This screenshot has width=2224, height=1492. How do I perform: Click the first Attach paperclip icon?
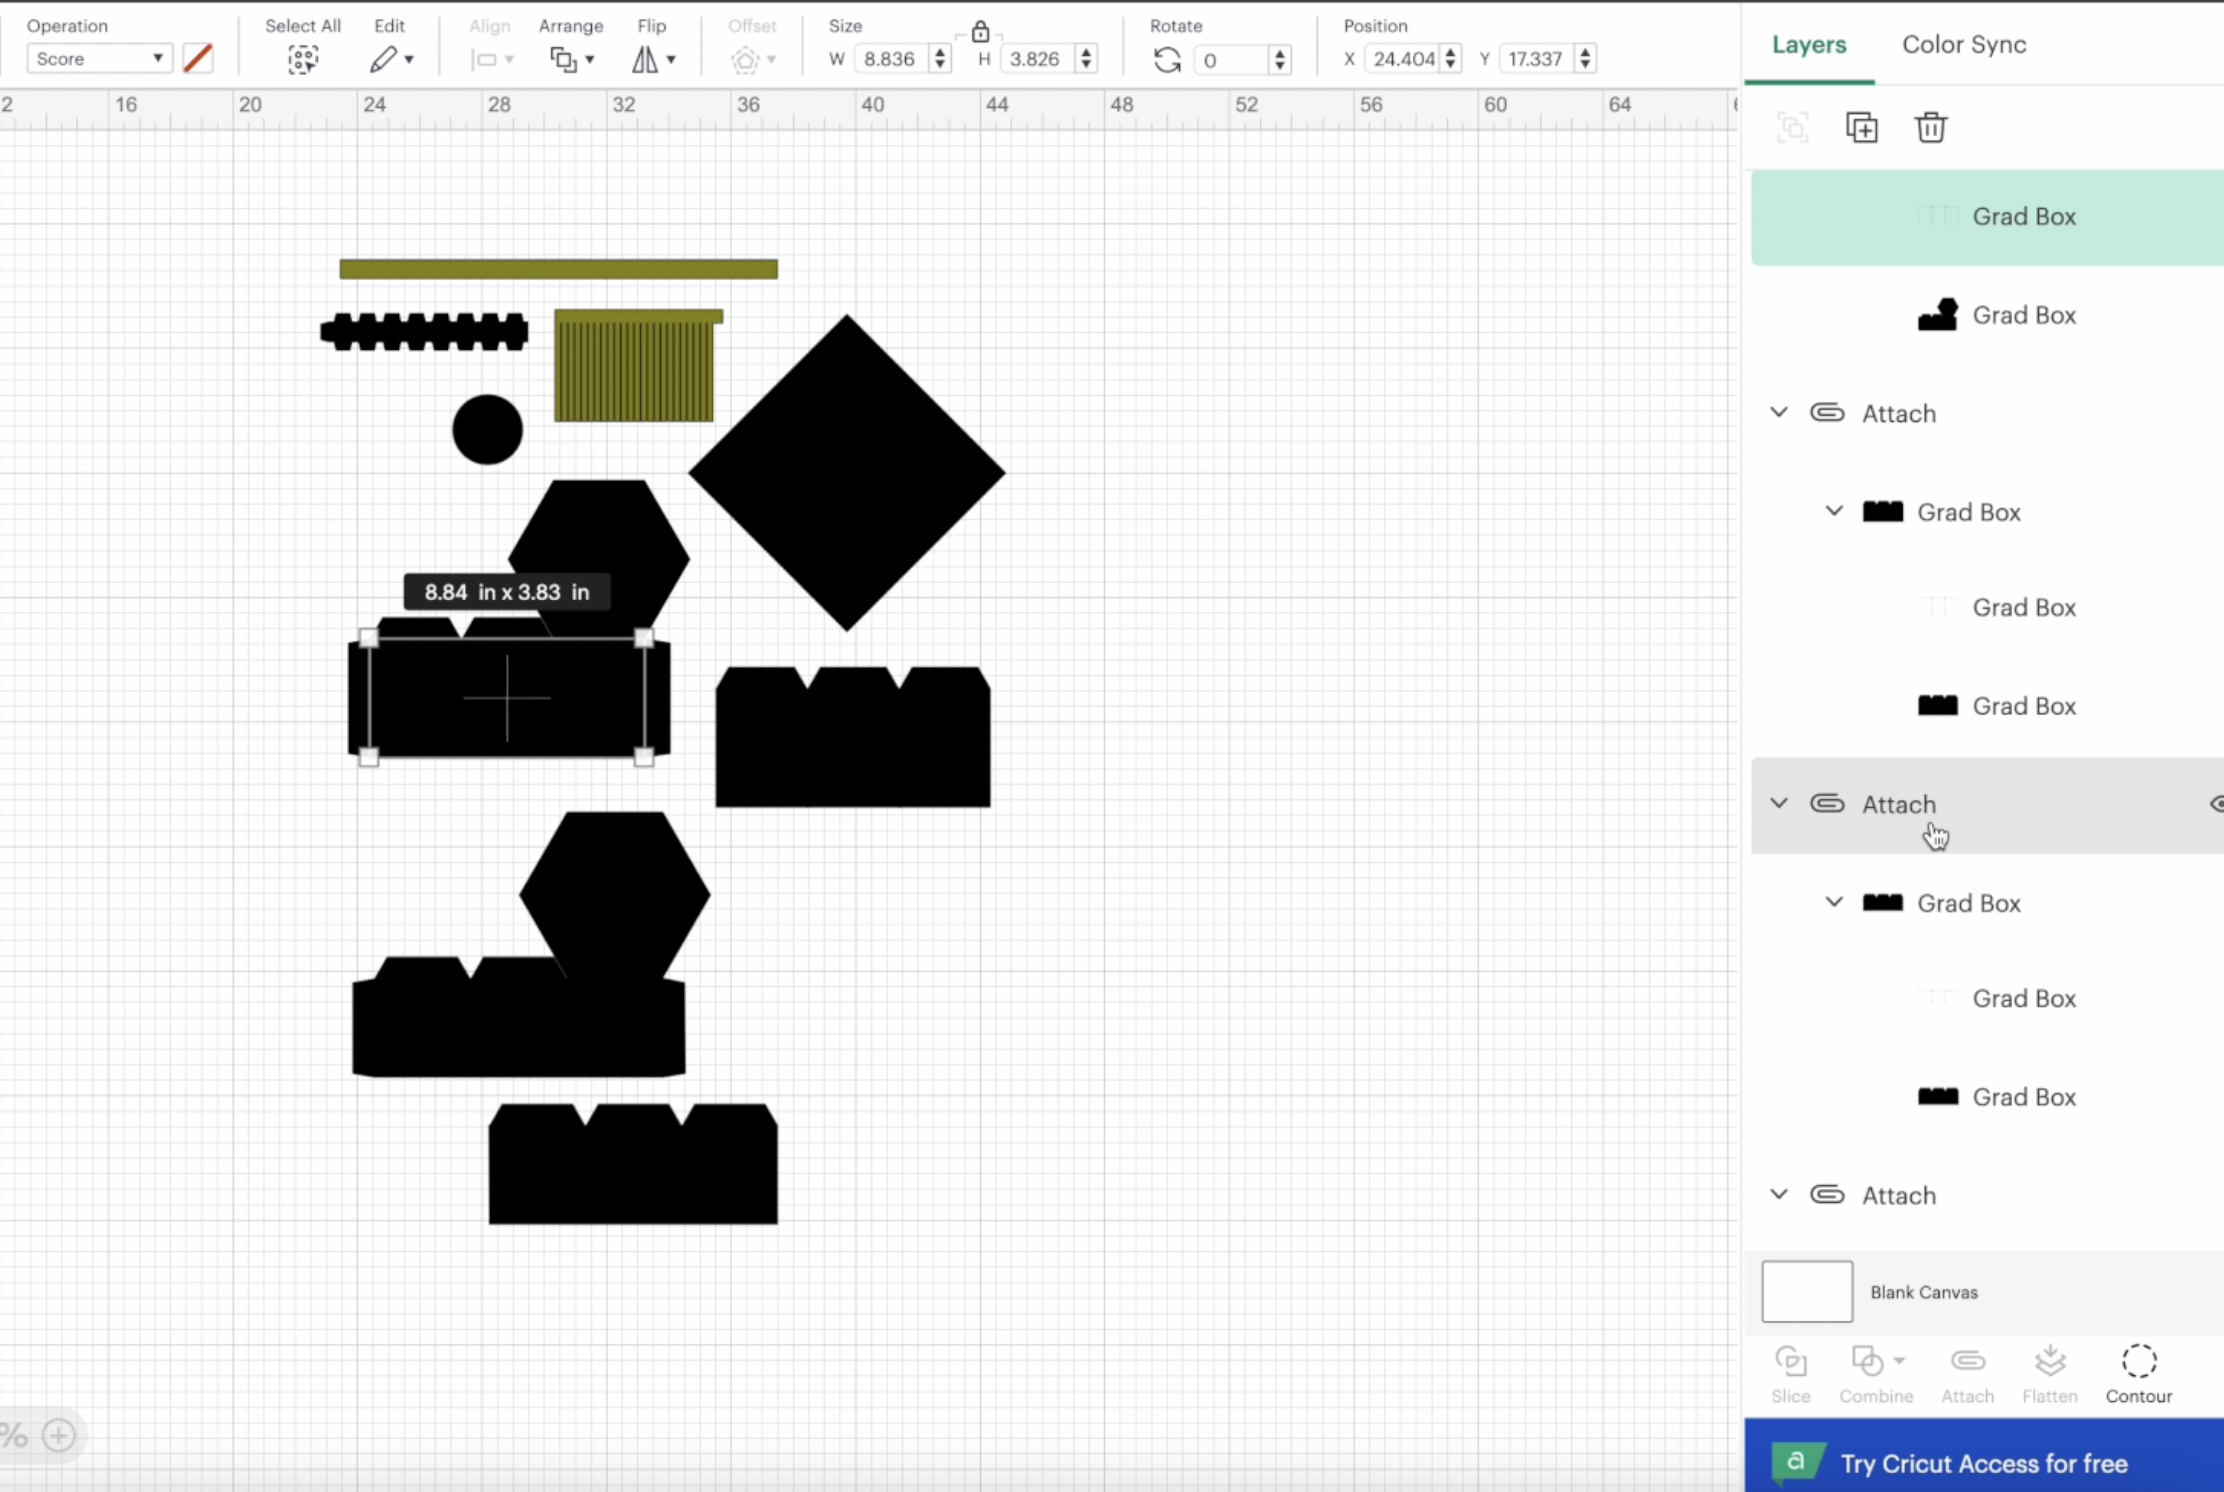tap(1827, 412)
